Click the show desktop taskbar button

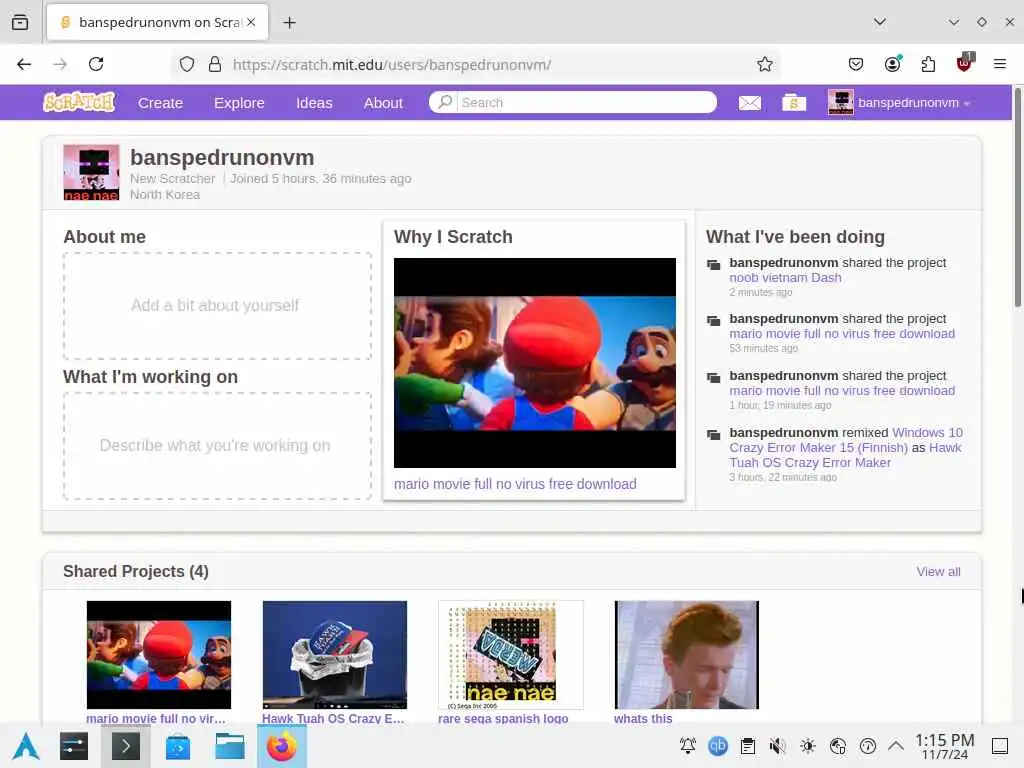pyautogui.click(x=1000, y=746)
